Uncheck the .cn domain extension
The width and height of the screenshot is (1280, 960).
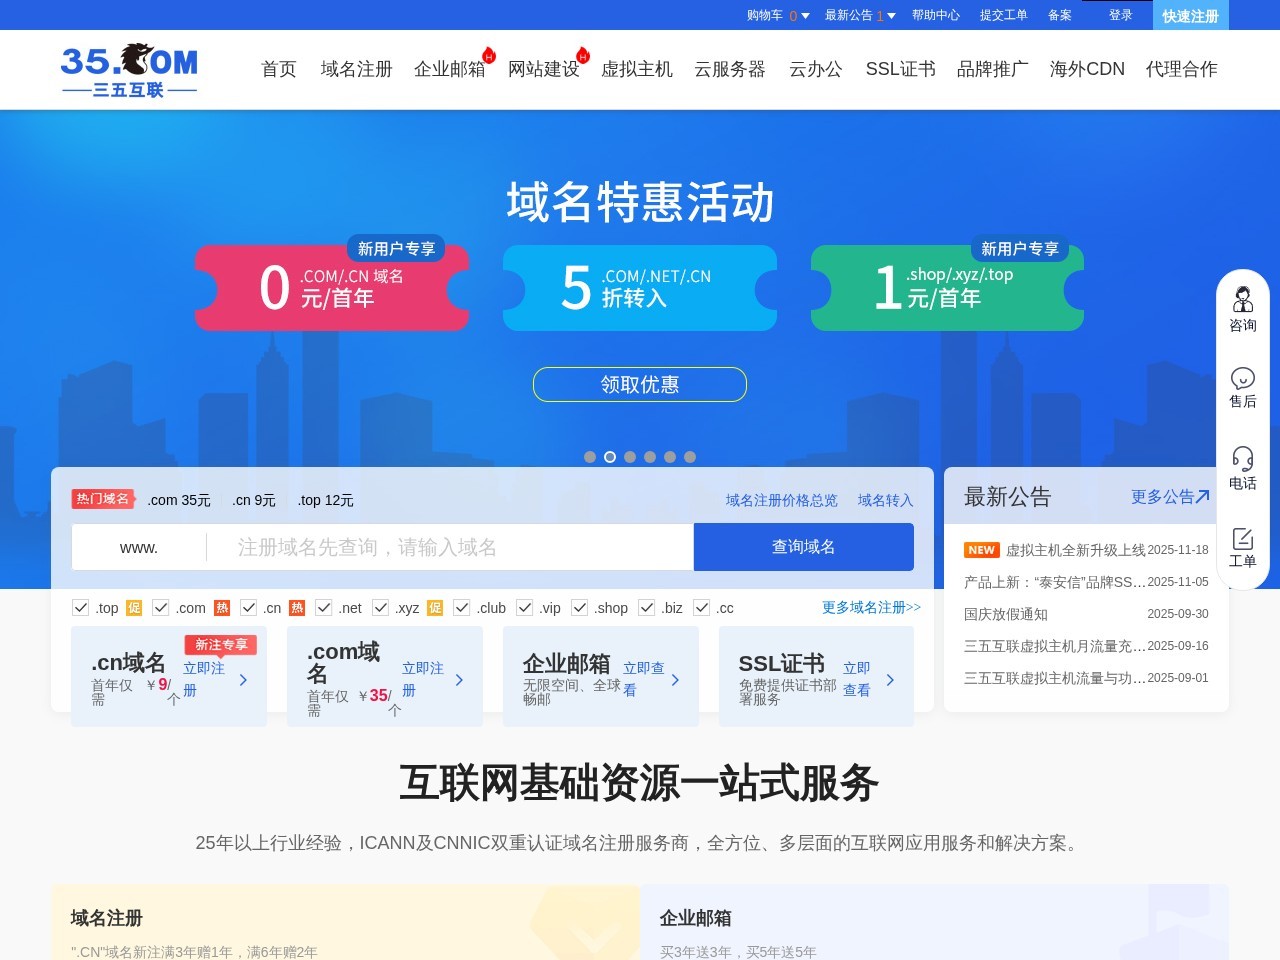coord(248,607)
